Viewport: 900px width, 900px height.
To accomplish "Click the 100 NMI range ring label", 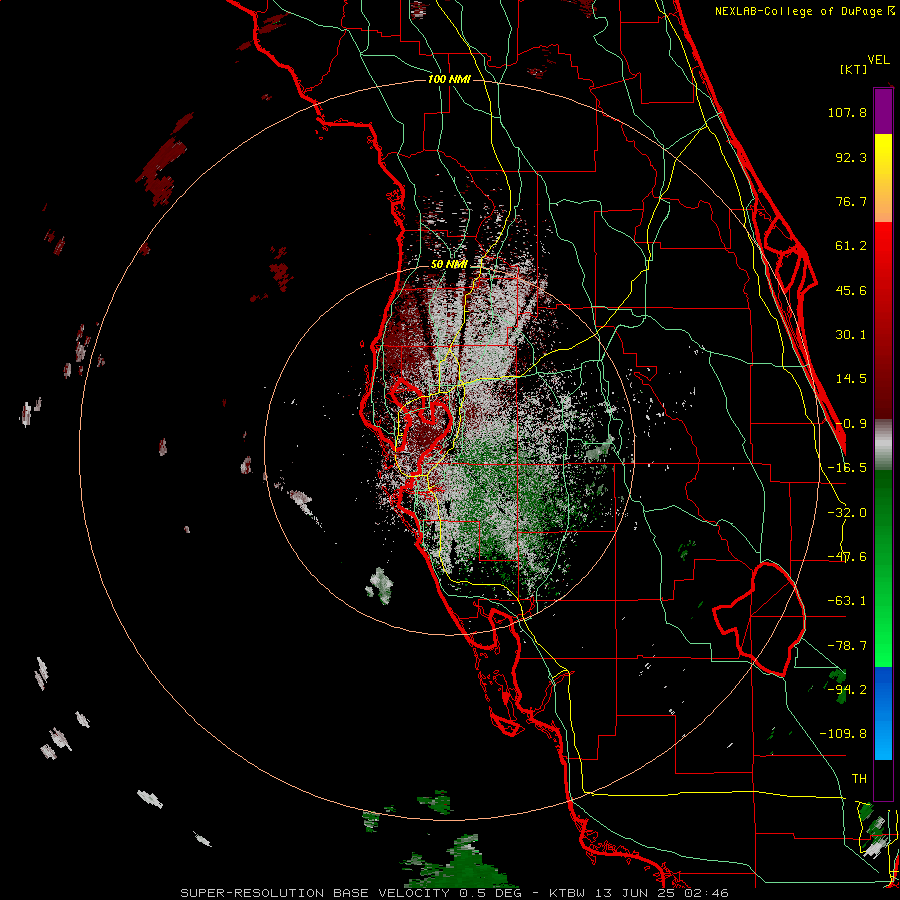I will [x=449, y=79].
